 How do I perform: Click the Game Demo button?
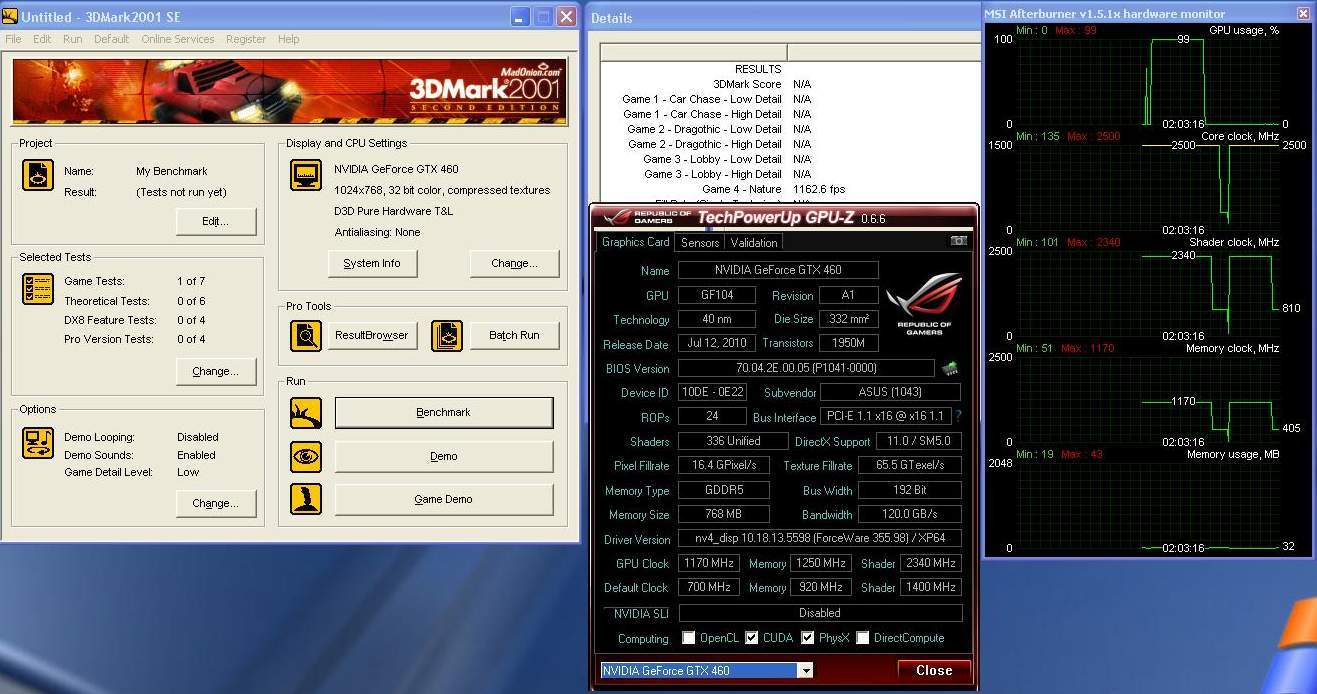(x=443, y=499)
